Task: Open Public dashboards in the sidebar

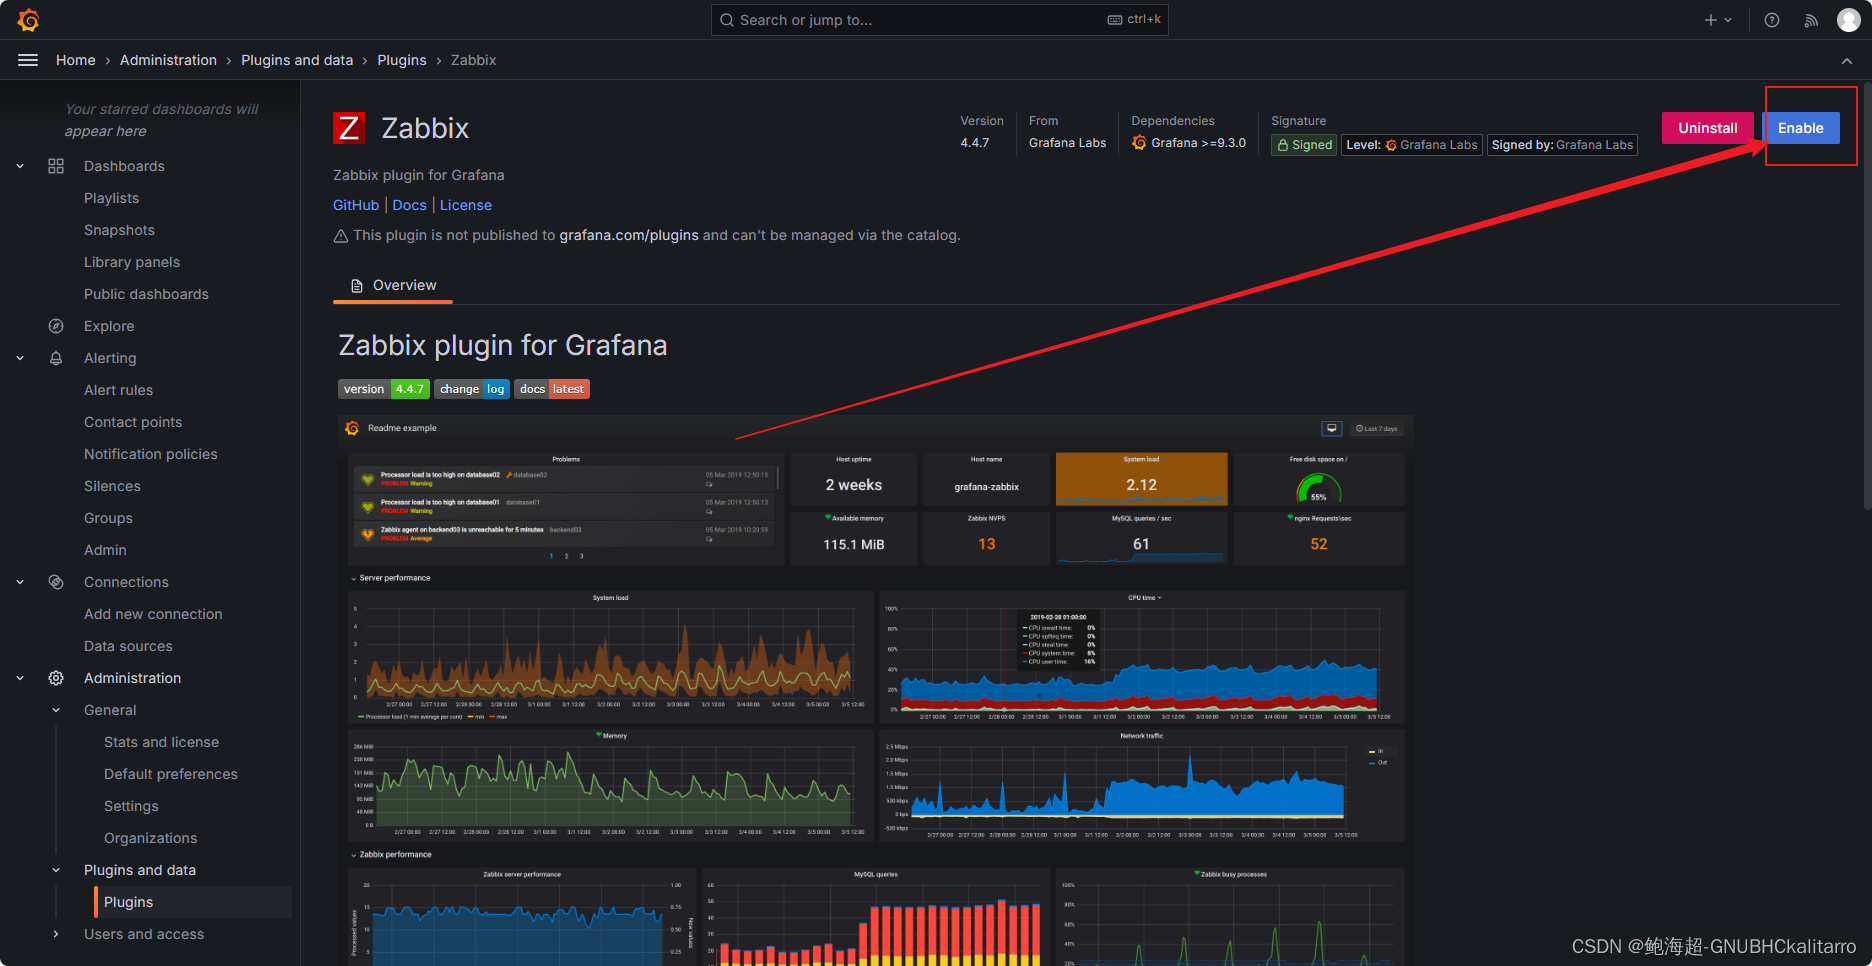Action: point(146,294)
